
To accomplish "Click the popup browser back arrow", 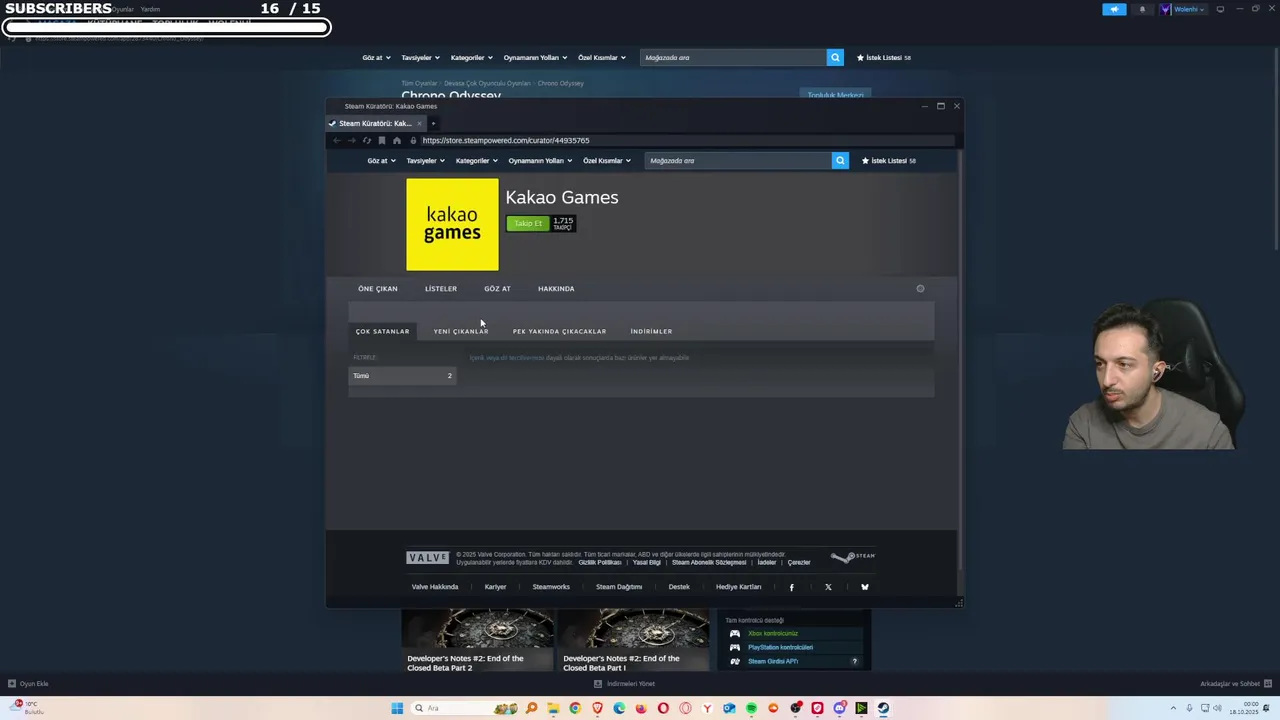I will click(x=337, y=140).
